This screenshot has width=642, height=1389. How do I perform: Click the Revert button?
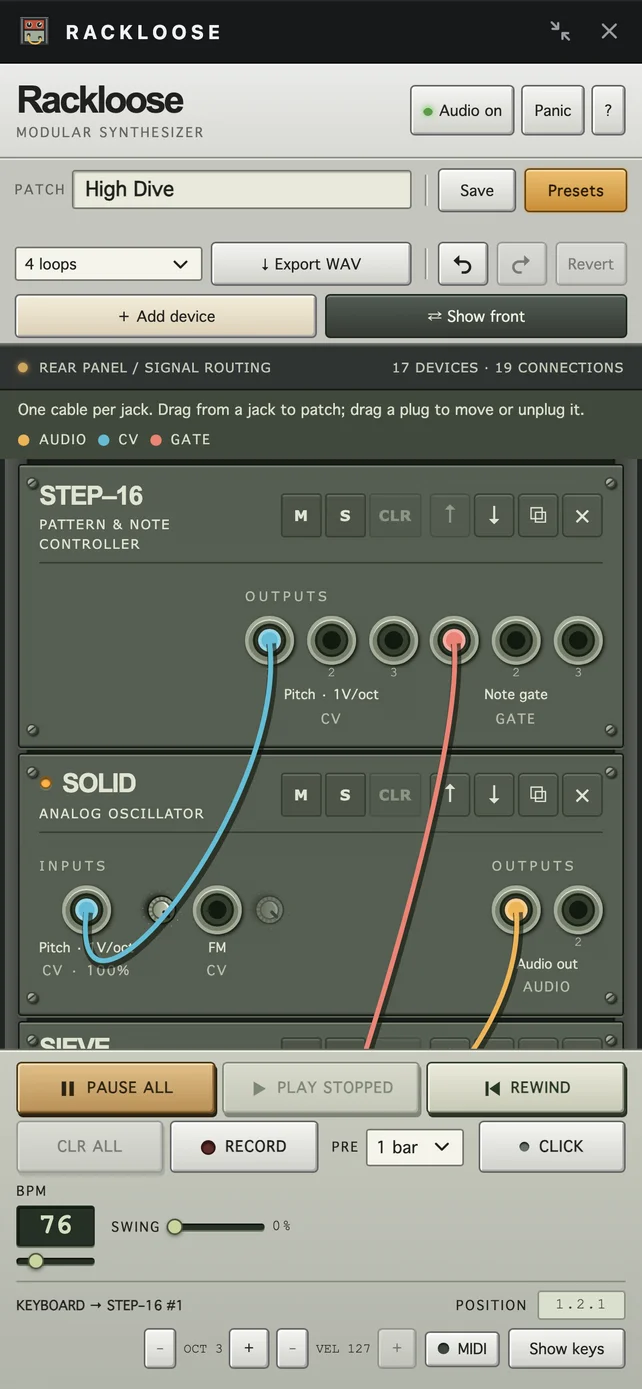(591, 264)
